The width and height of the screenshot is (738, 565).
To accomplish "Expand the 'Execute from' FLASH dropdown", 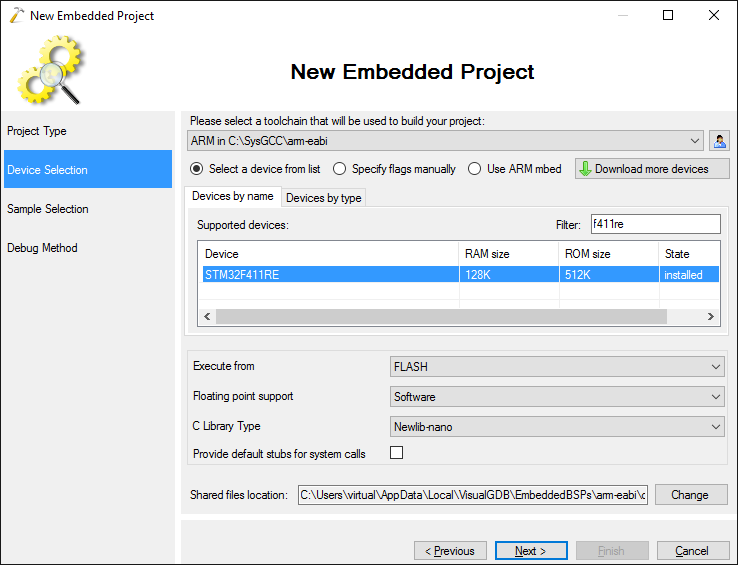I will tap(557, 366).
